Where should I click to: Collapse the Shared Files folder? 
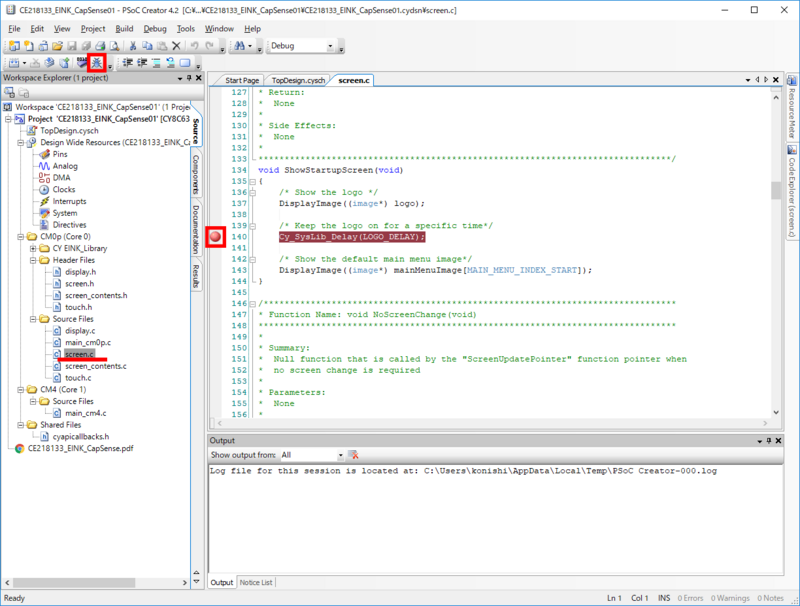20,425
